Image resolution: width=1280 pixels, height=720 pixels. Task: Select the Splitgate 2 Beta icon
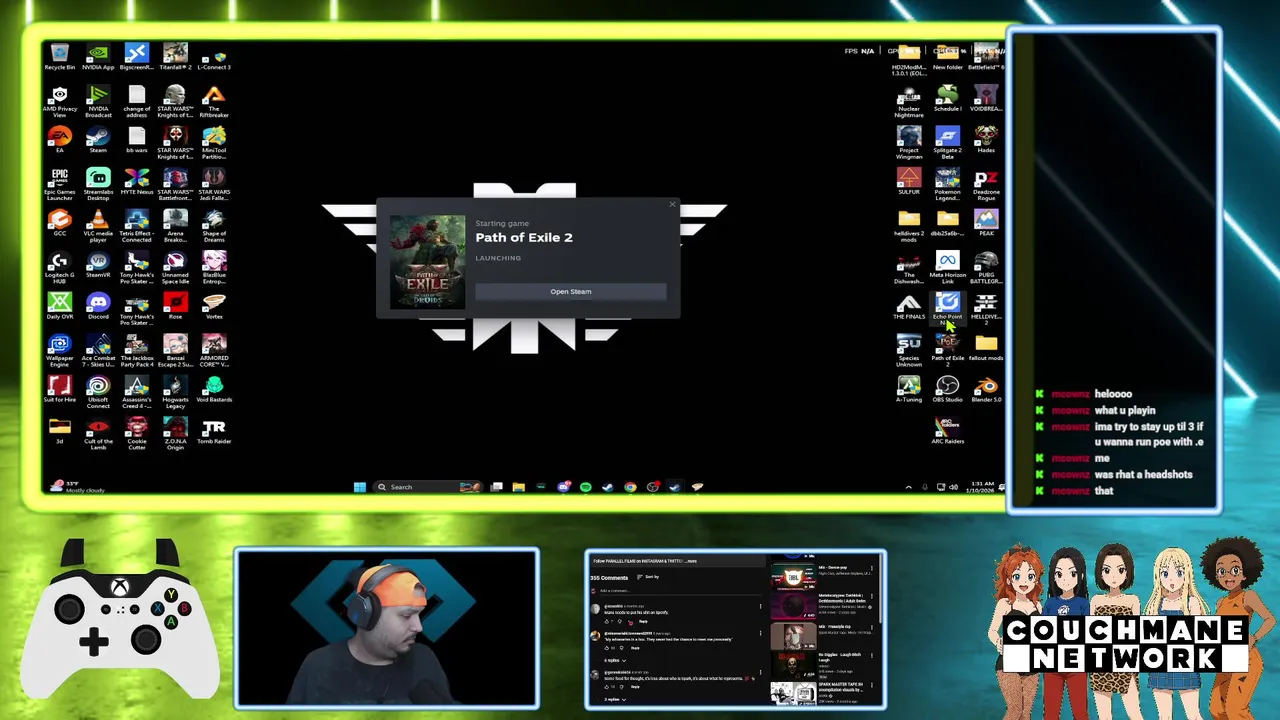[x=947, y=143]
